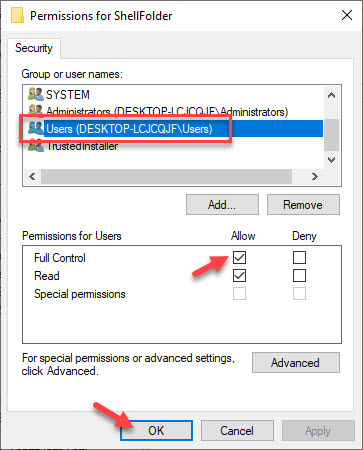Image resolution: width=363 pixels, height=450 pixels.
Task: Click the down arrow of group list scrollbar
Action: [331, 160]
